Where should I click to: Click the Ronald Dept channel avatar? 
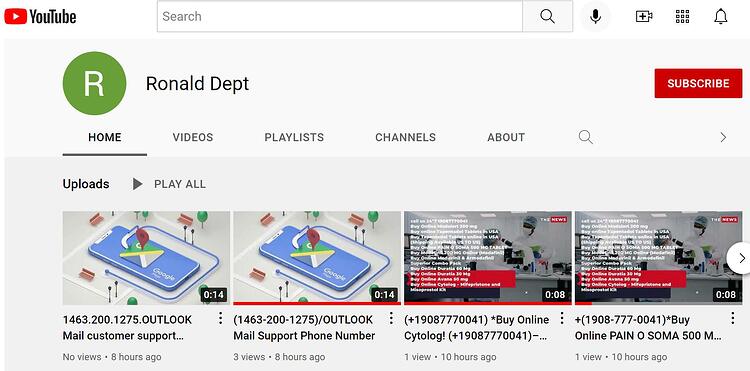tap(94, 83)
